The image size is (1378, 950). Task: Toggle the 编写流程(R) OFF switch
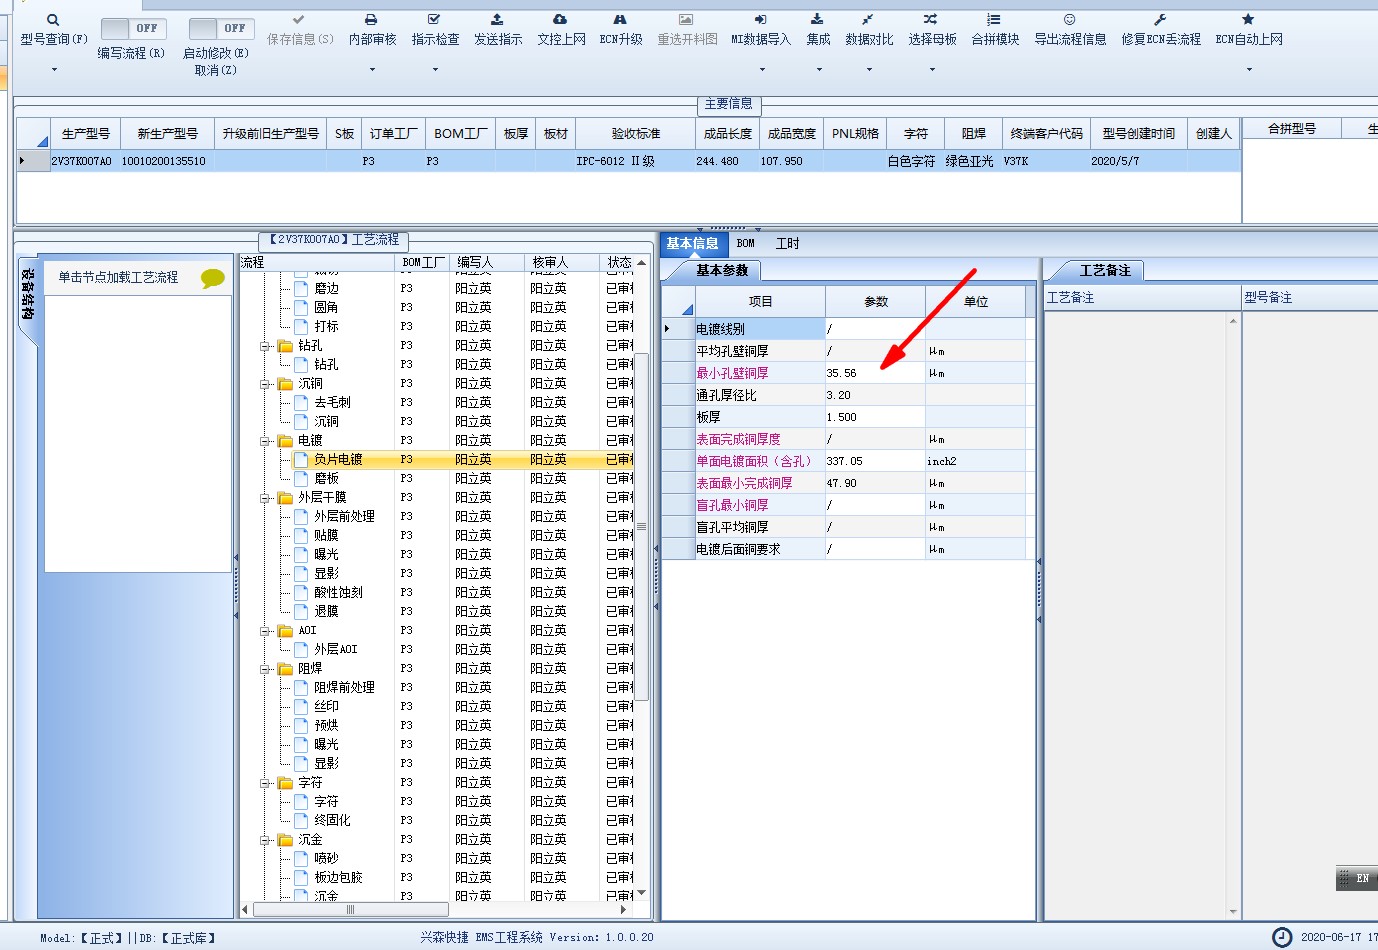(133, 28)
